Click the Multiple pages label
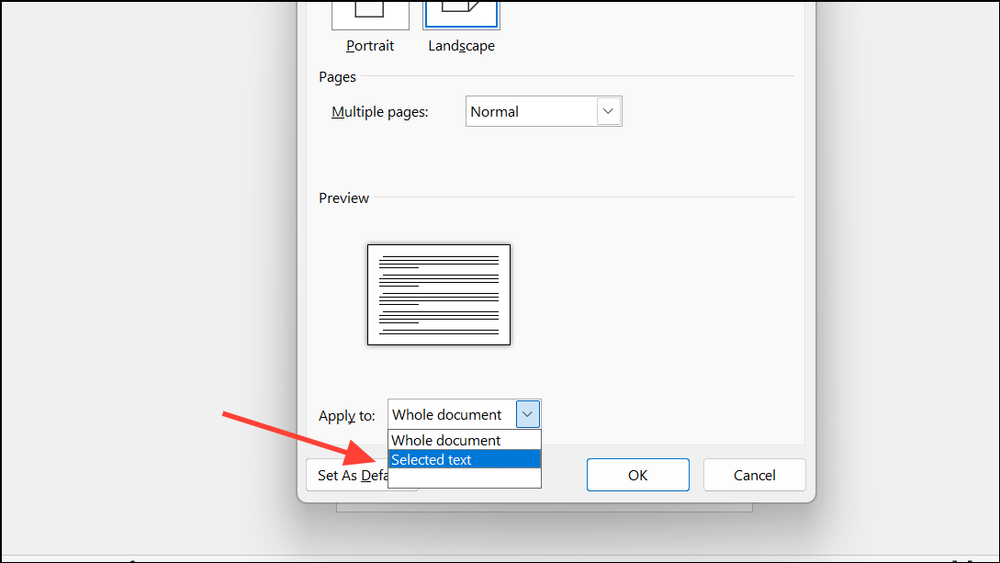This screenshot has width=1000, height=563. click(x=380, y=112)
